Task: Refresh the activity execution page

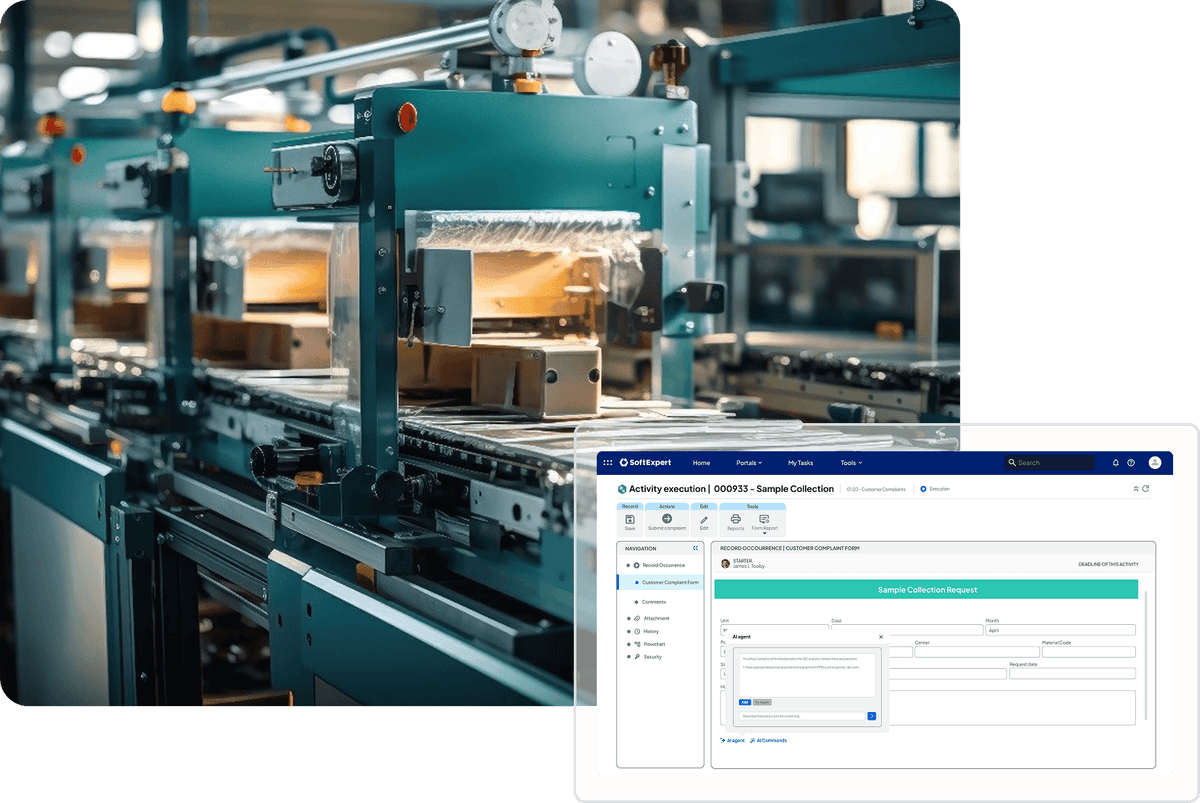Action: 1145,489
